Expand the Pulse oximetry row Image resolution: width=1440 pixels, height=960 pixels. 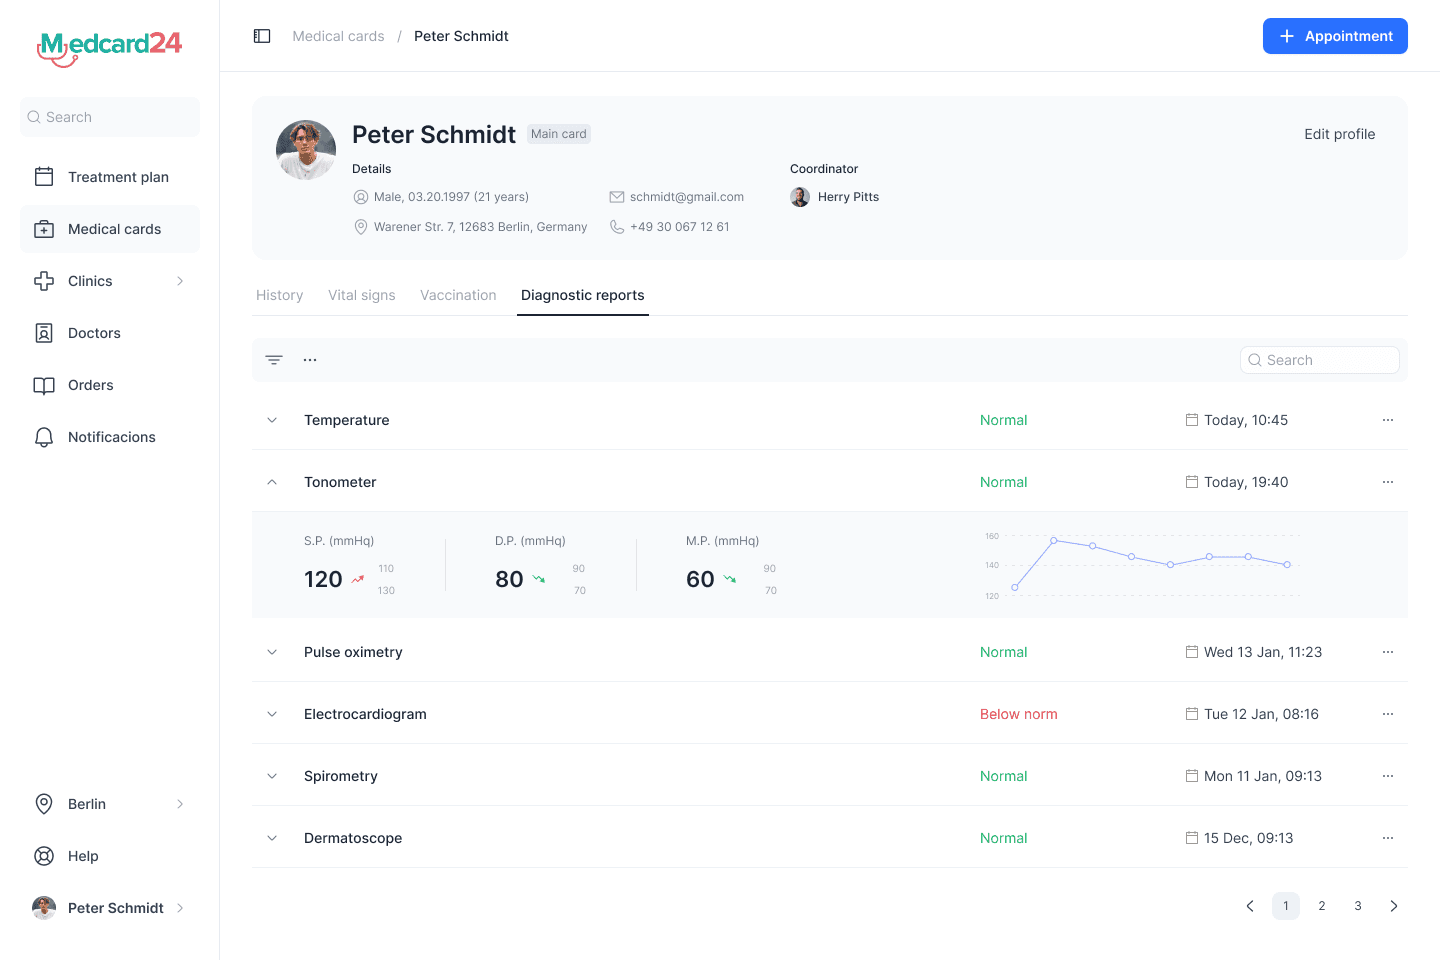tap(272, 652)
